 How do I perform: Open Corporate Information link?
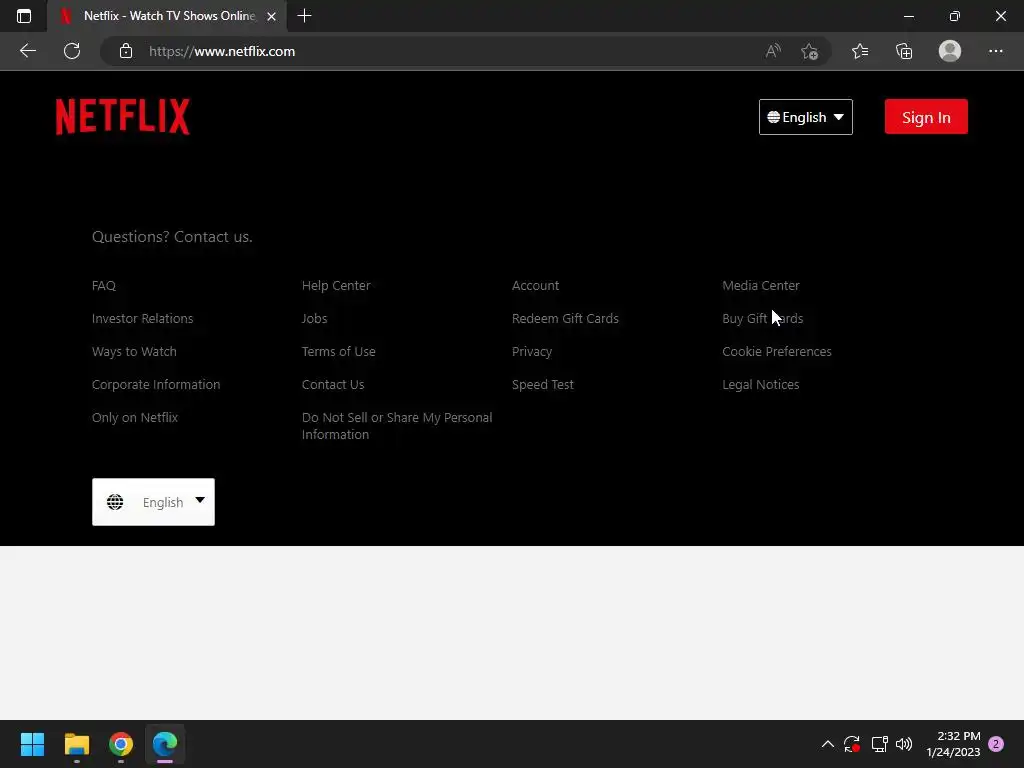(156, 384)
